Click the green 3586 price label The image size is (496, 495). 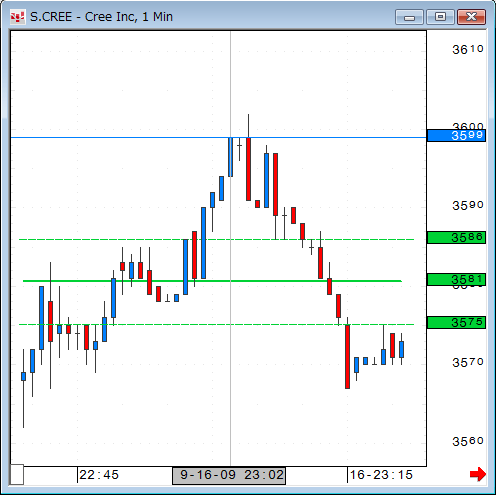pyautogui.click(x=456, y=238)
